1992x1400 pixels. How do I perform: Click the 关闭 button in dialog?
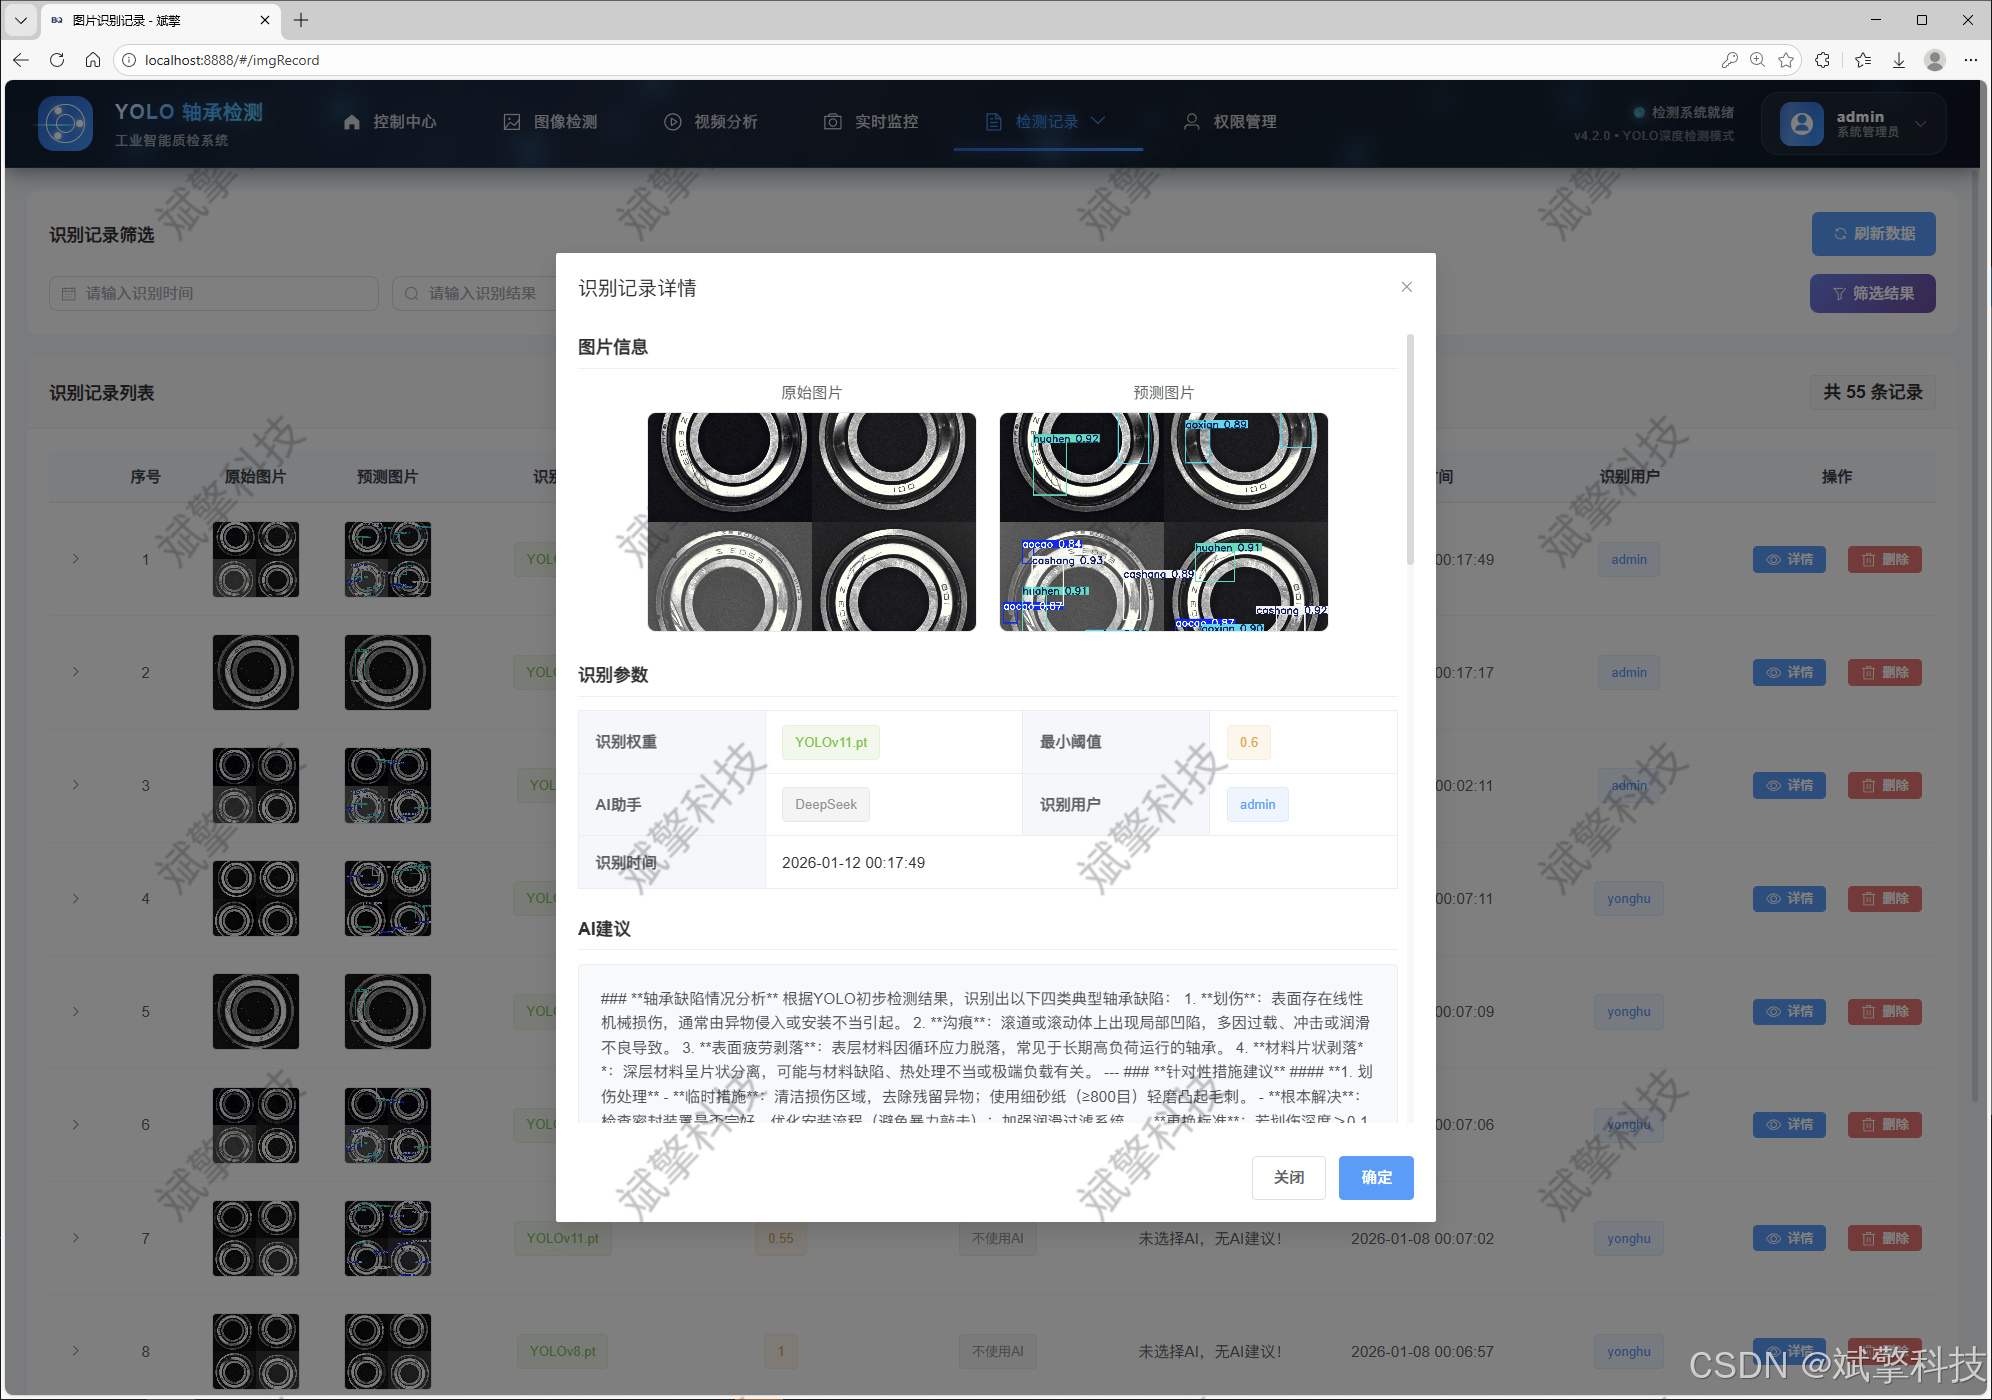pos(1288,1177)
